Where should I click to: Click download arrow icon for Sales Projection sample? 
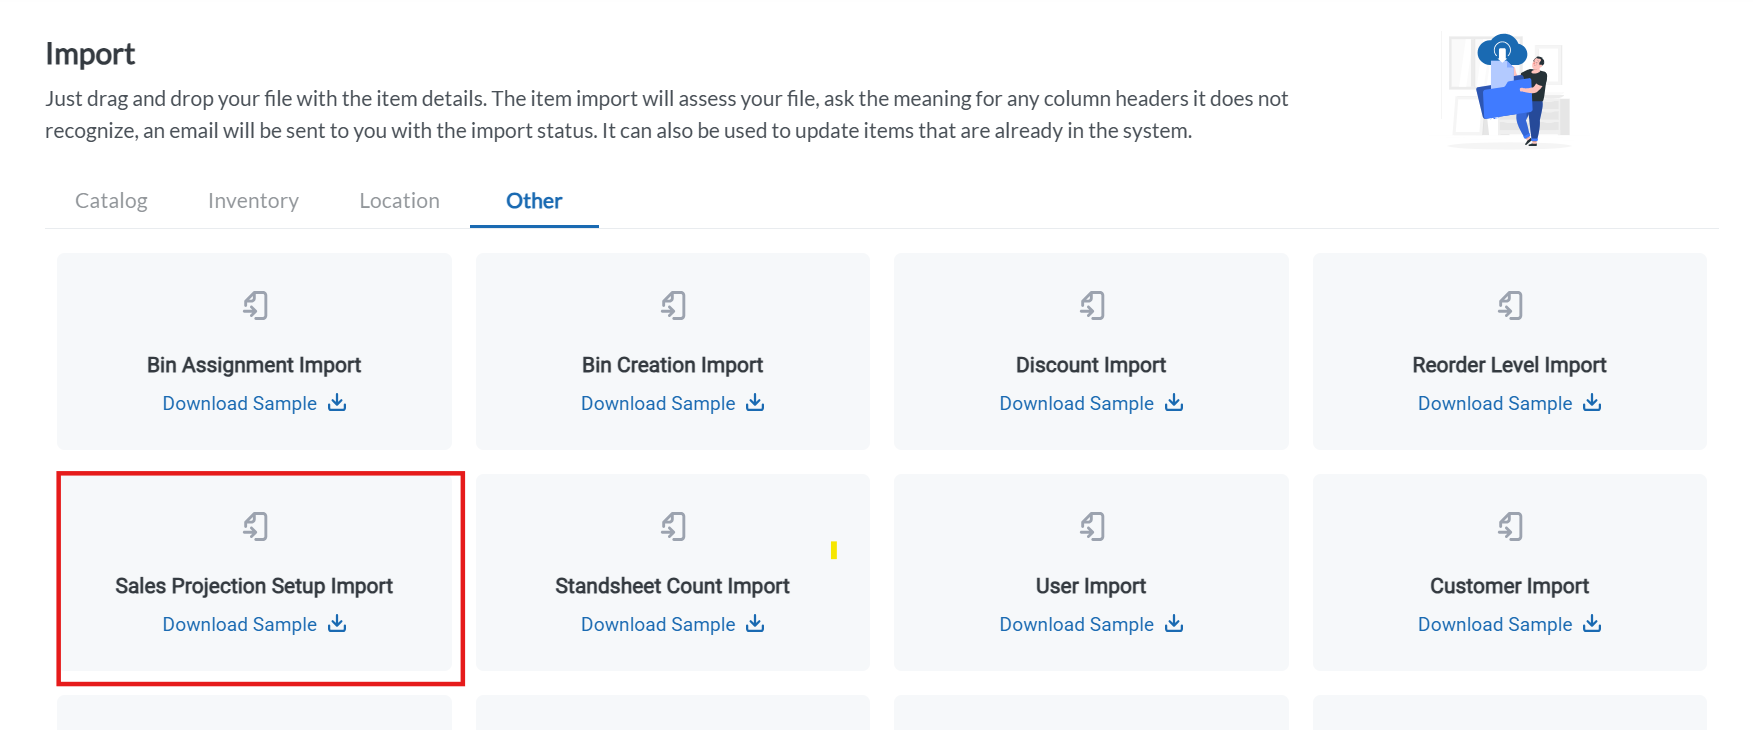[337, 623]
